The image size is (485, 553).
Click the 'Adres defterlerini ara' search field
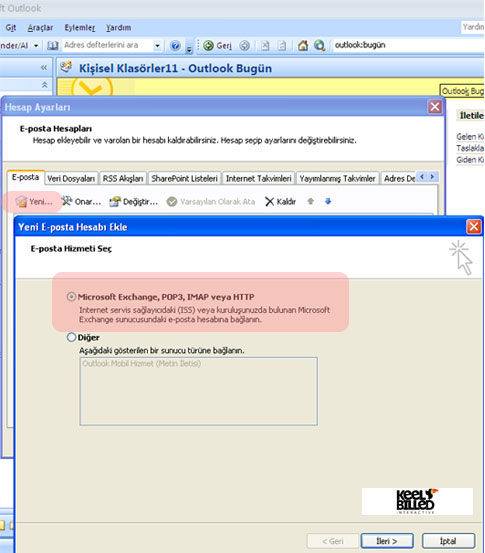tap(107, 45)
